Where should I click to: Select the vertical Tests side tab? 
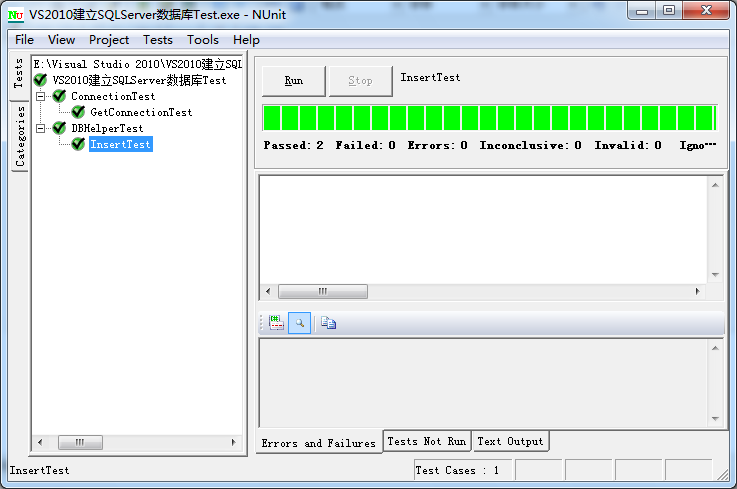point(19,74)
